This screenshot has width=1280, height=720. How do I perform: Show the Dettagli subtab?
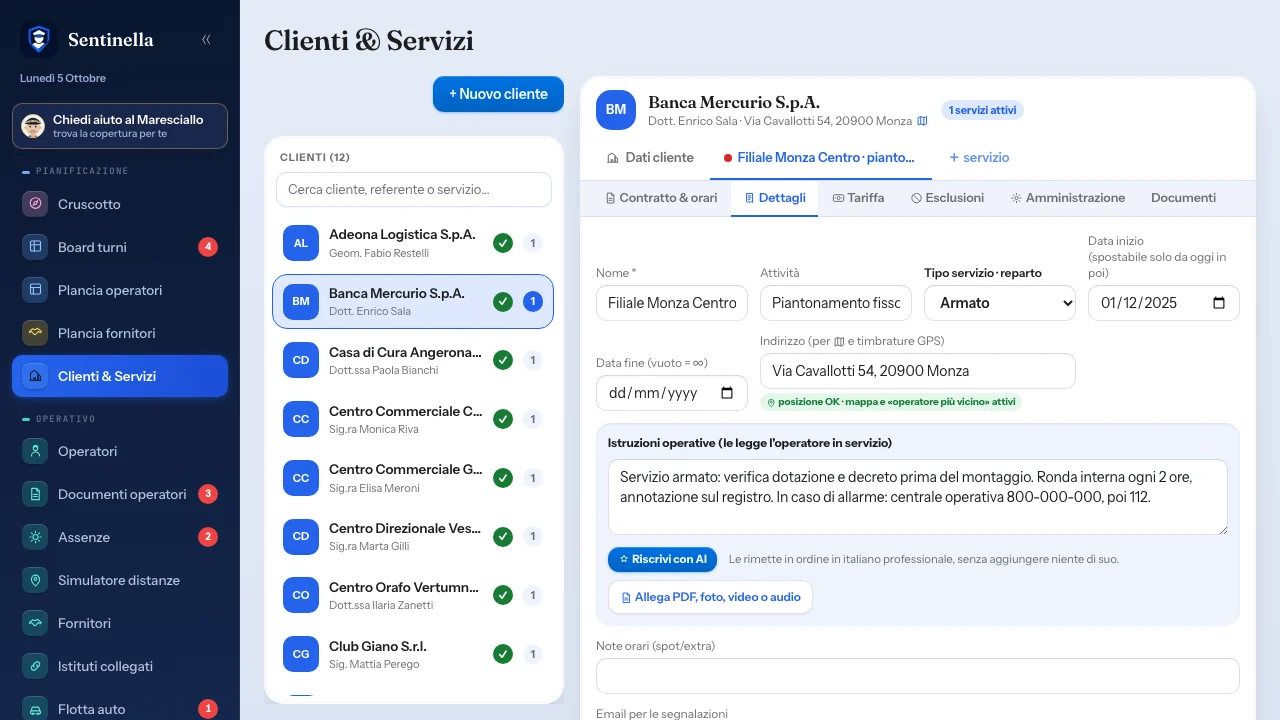[775, 198]
